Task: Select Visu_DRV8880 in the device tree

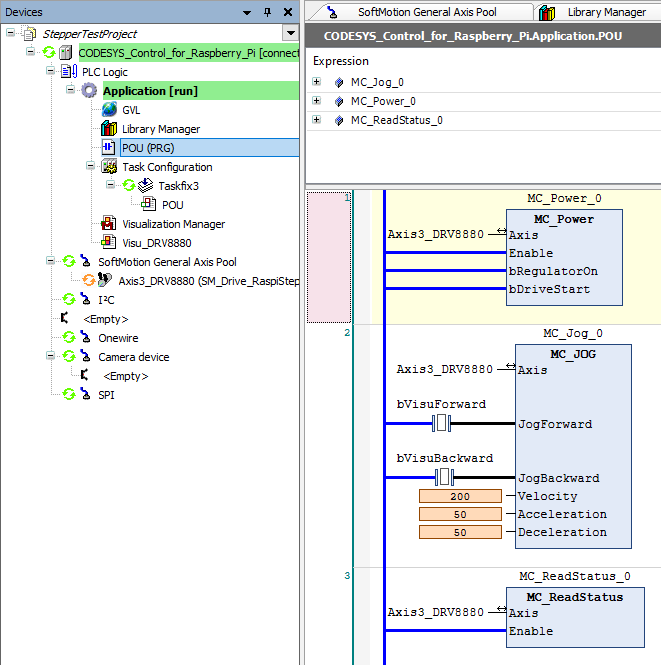Action: (x=156, y=243)
